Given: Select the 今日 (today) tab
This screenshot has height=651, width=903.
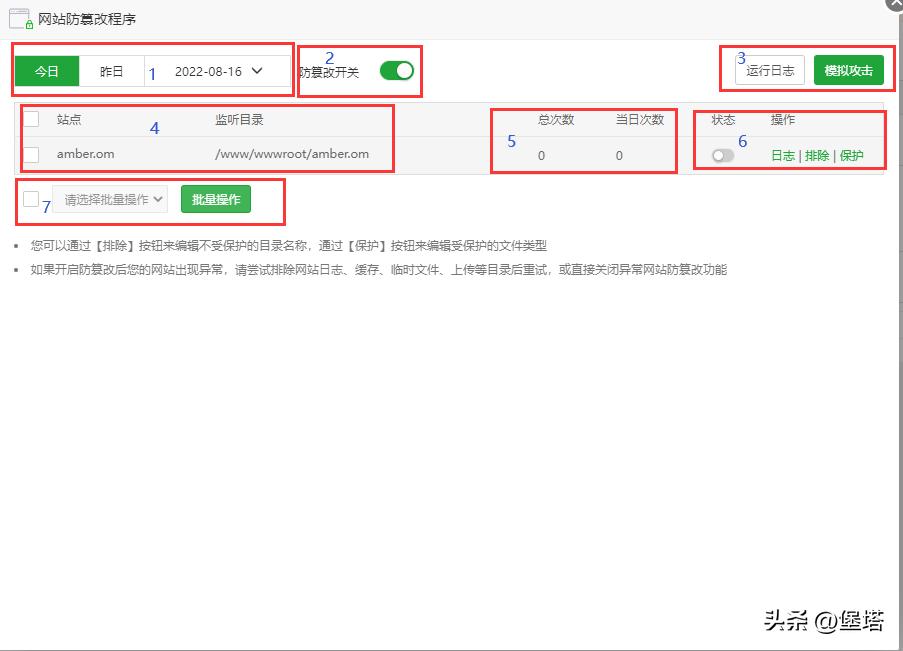Looking at the screenshot, I should pos(47,70).
